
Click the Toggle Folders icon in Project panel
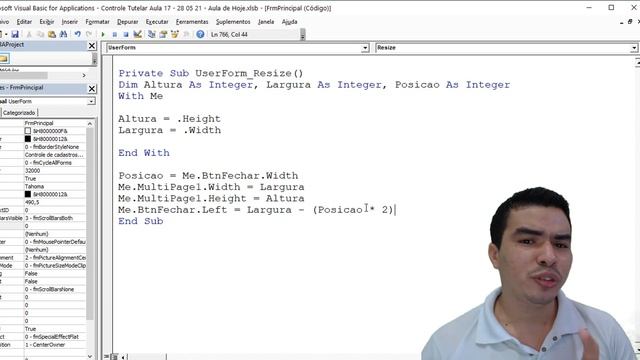[x=4, y=59]
